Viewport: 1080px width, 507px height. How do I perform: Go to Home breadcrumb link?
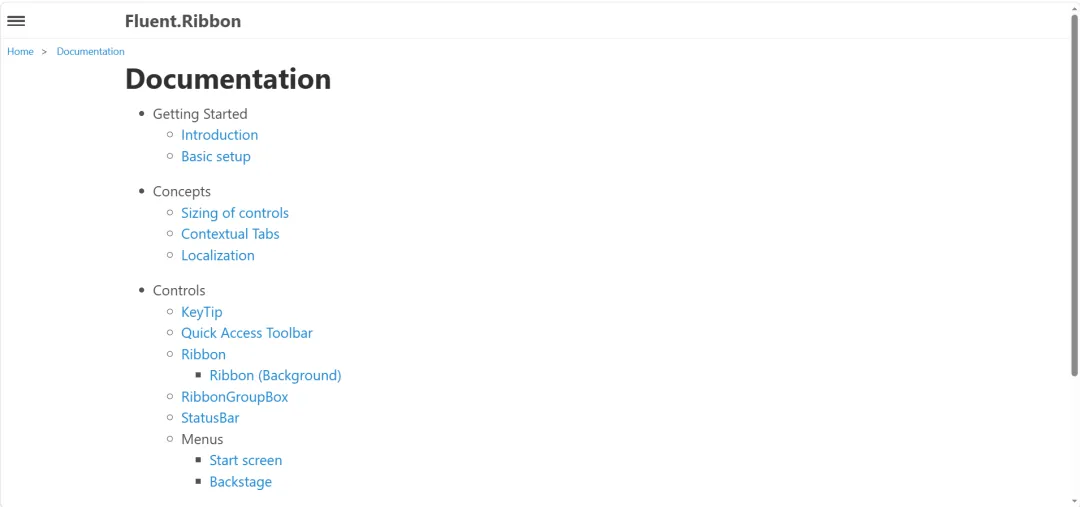coord(20,52)
